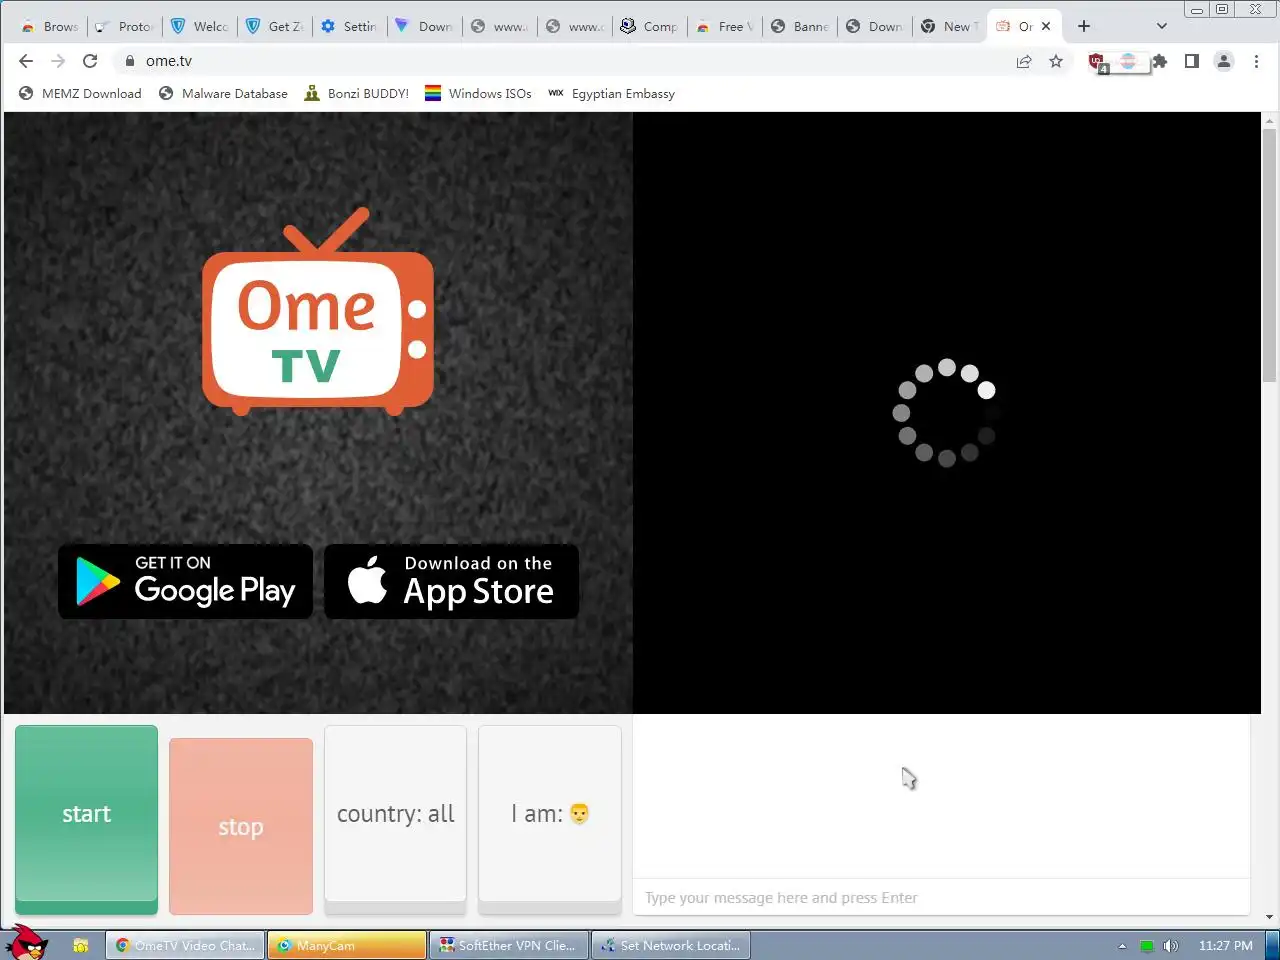The image size is (1280, 960).
Task: Switch to the New T tab
Action: coord(950,26)
